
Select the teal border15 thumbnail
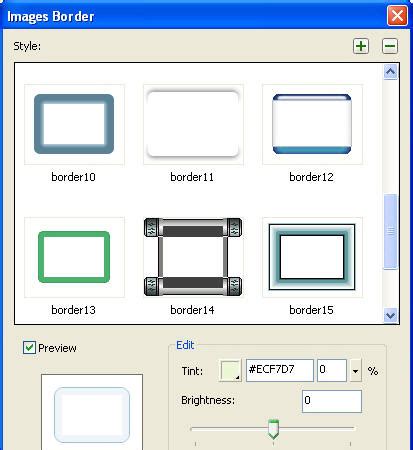312,257
